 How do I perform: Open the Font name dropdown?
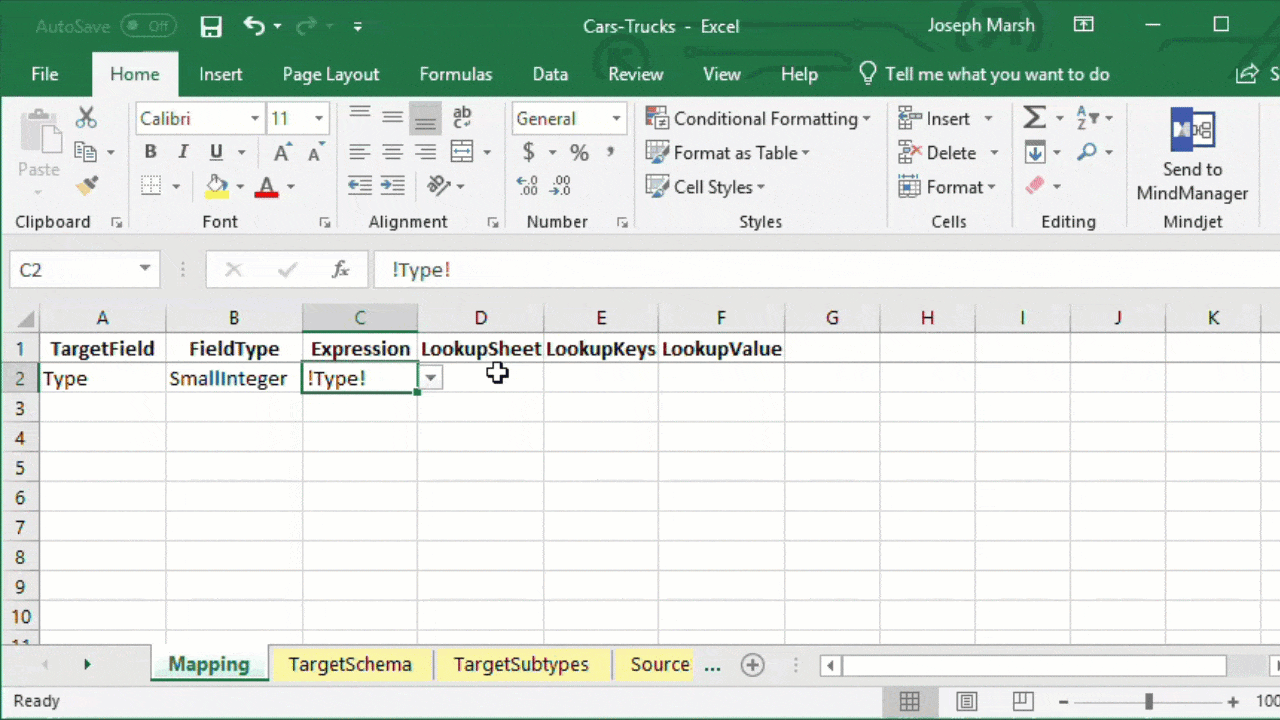pyautogui.click(x=255, y=119)
